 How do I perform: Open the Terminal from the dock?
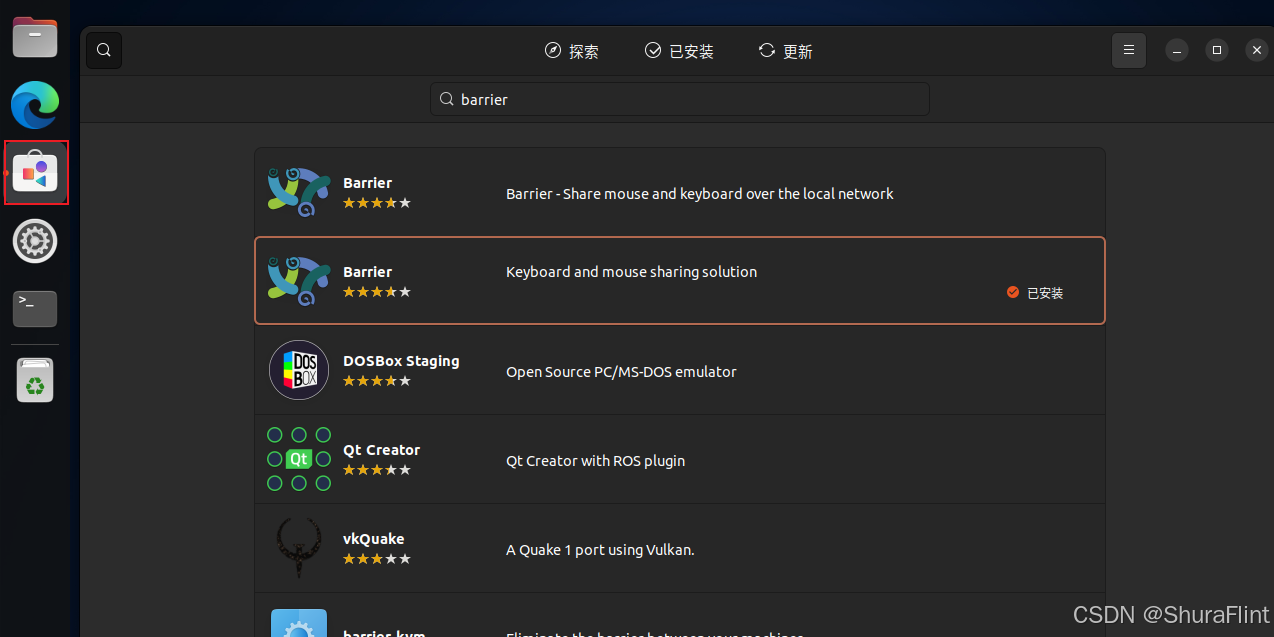click(35, 308)
